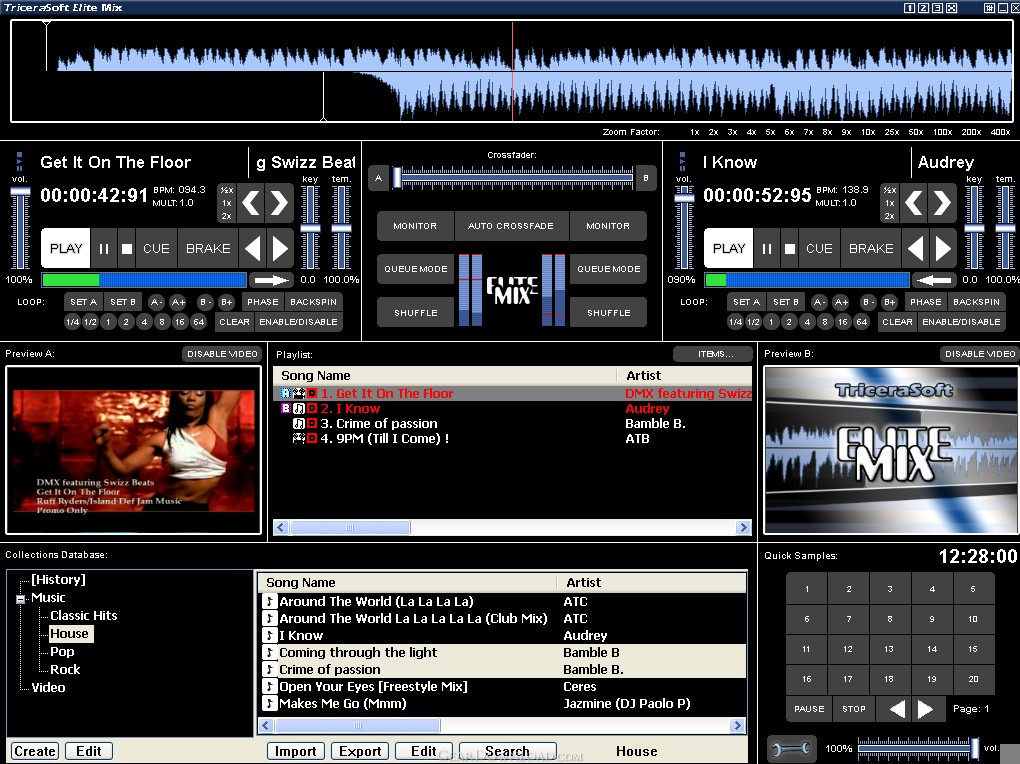Select the Pop collection
This screenshot has height=764, width=1020.
[62, 651]
